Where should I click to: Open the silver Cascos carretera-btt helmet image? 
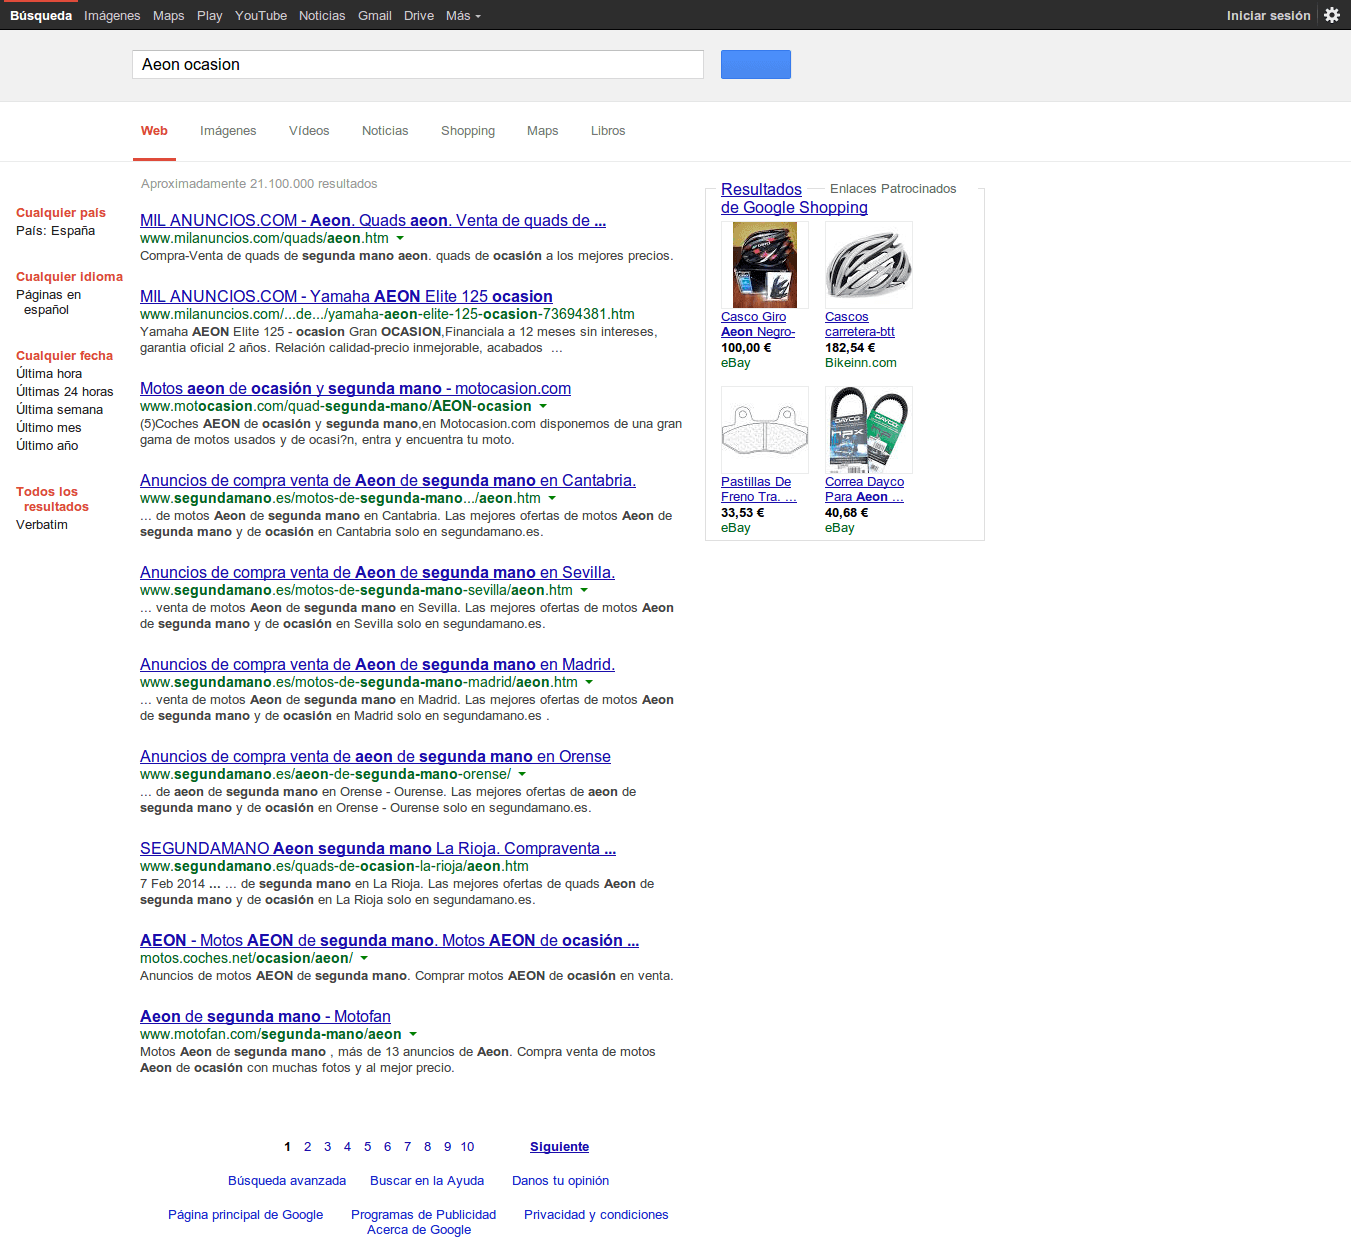click(869, 265)
